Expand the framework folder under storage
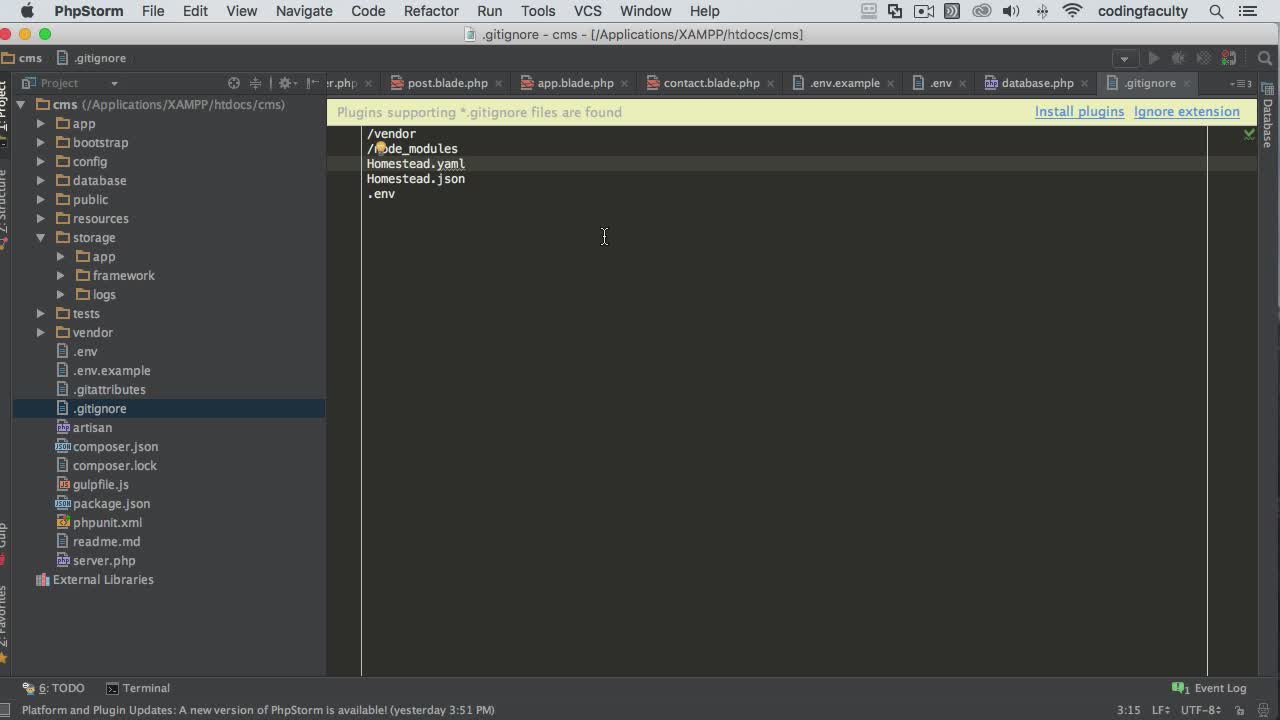Screen dimensions: 1280x720 [61, 276]
